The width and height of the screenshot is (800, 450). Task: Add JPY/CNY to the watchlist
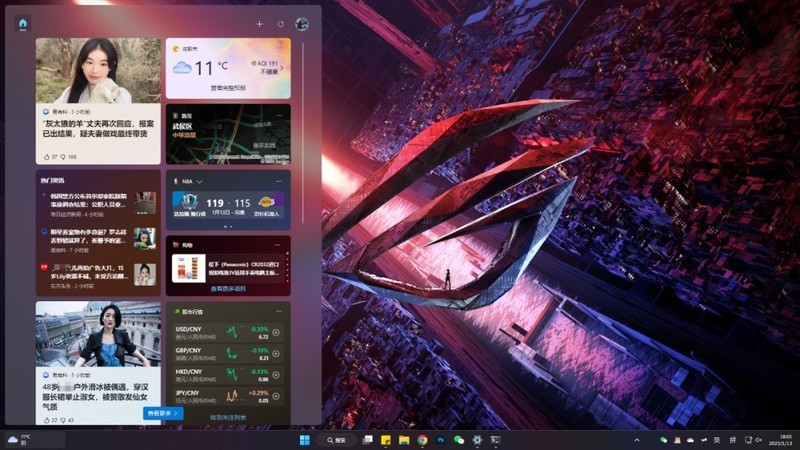pos(276,396)
